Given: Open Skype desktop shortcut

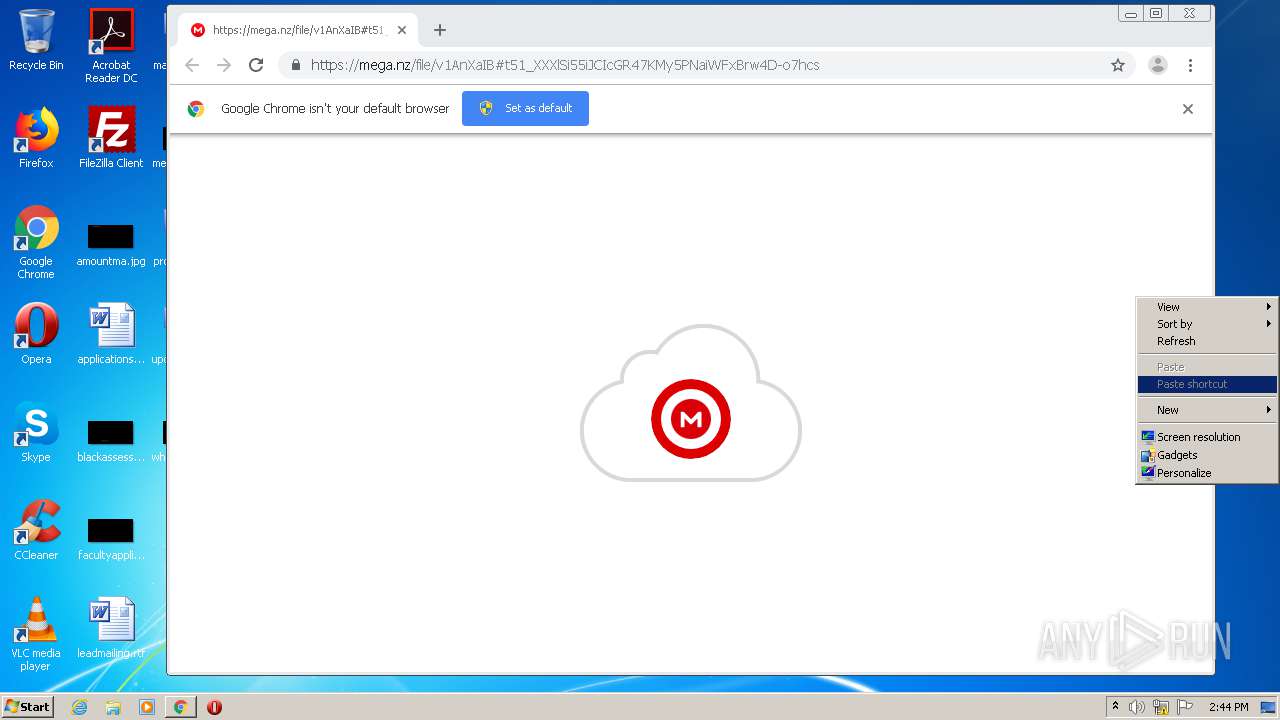Looking at the screenshot, I should 36,432.
